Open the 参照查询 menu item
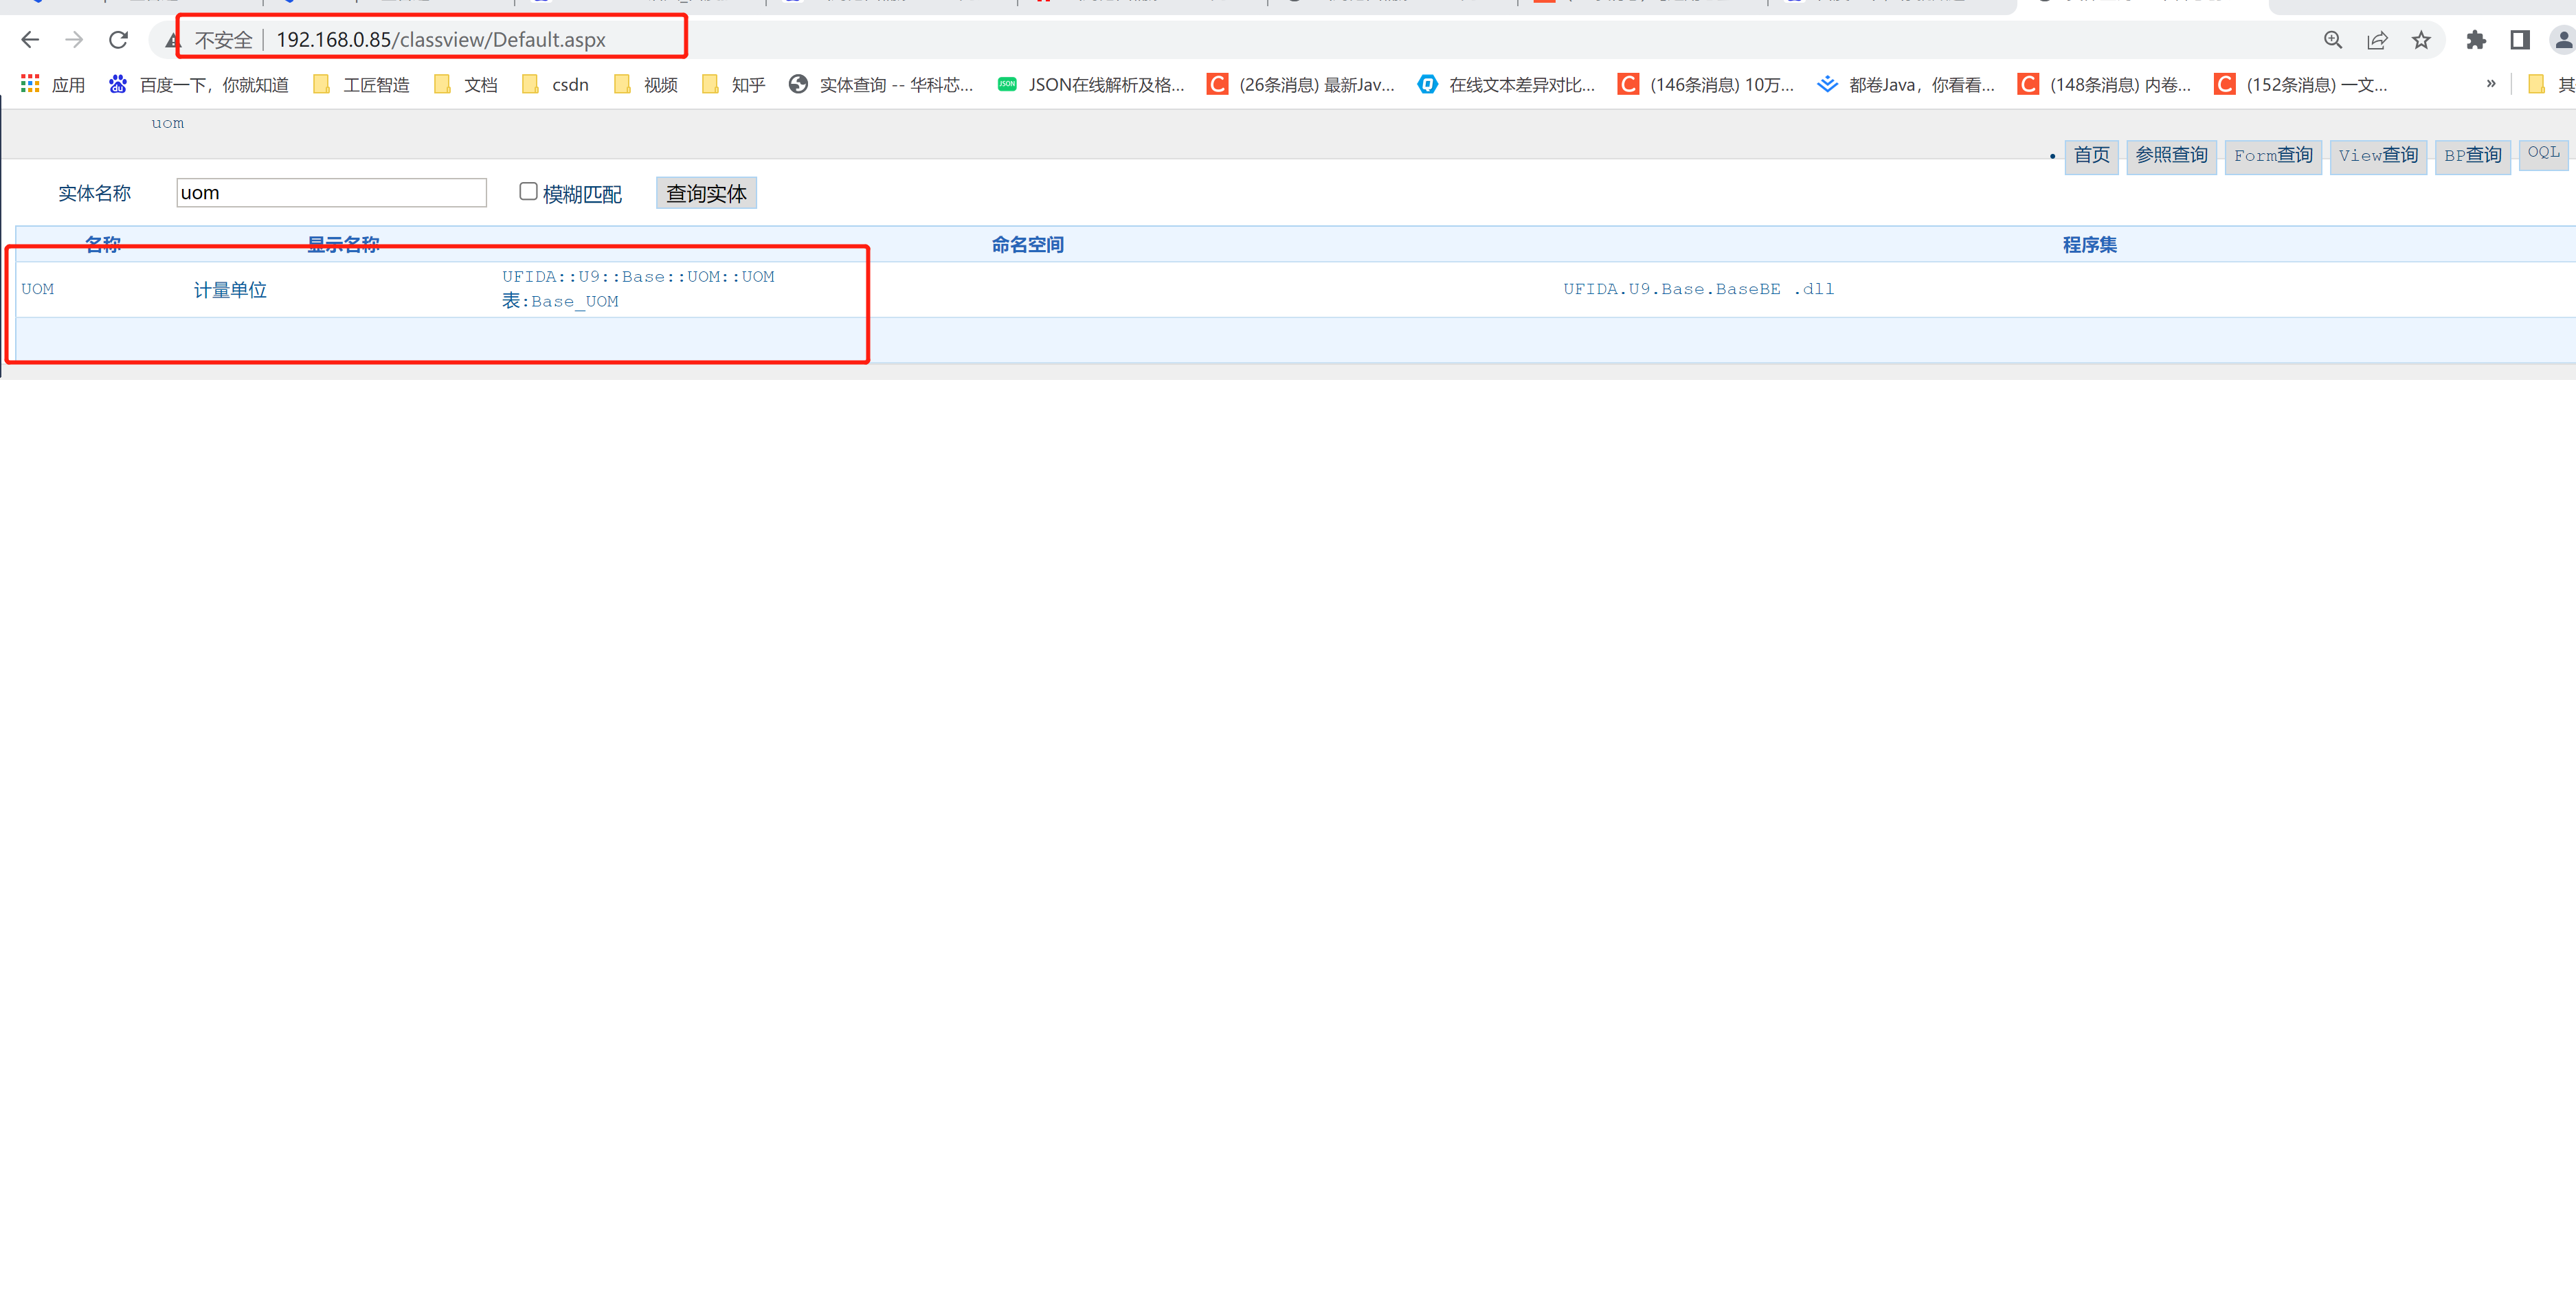 [x=2171, y=155]
